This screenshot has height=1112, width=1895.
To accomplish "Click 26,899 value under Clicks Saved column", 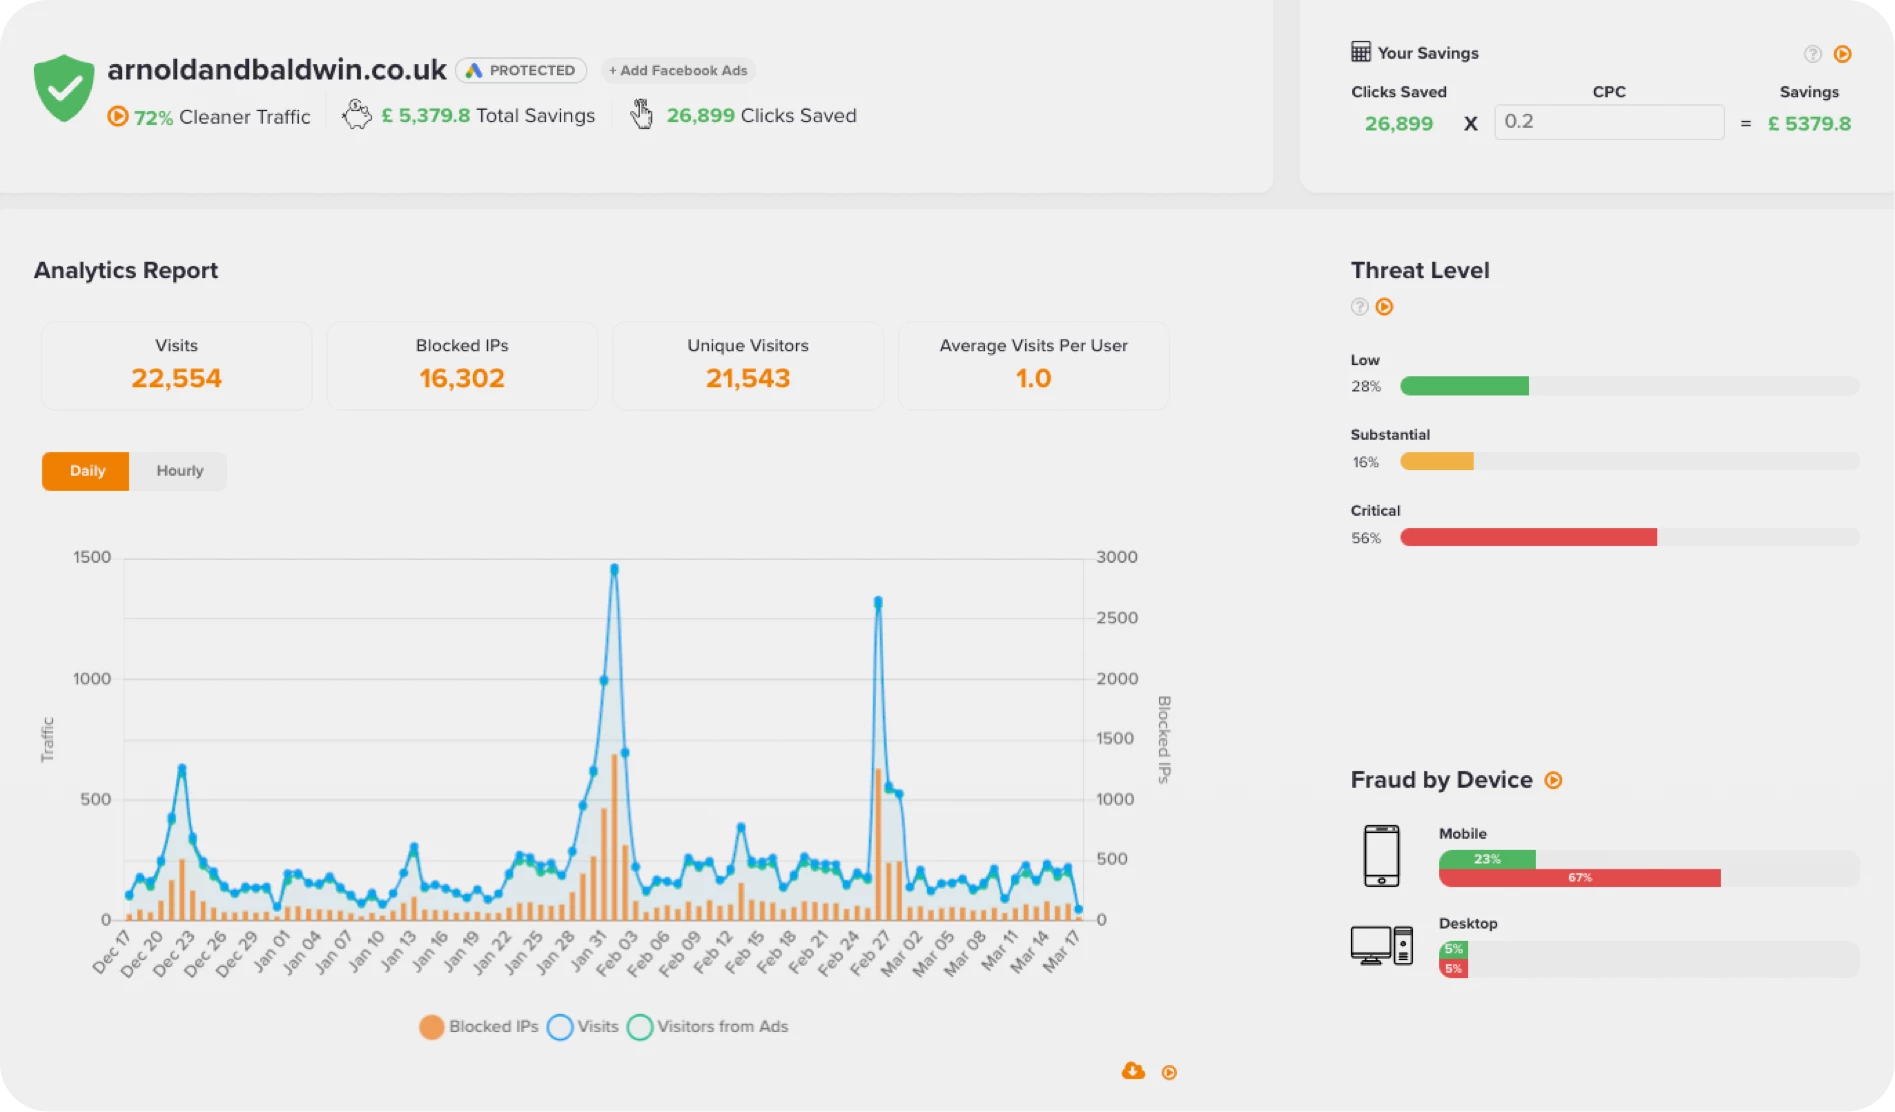I will 1399,123.
